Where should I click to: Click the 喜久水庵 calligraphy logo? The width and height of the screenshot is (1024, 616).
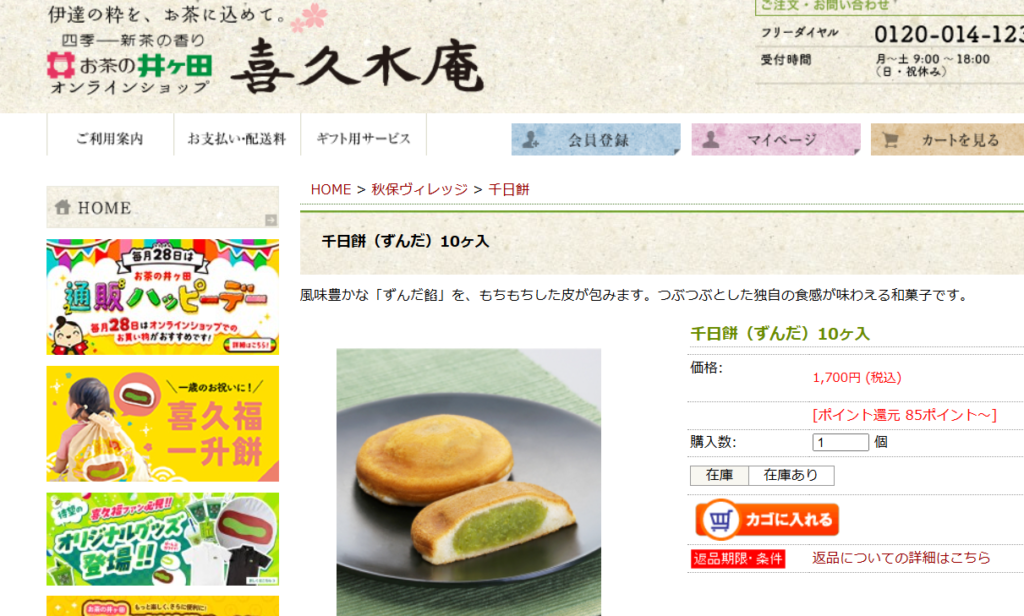coord(357,65)
